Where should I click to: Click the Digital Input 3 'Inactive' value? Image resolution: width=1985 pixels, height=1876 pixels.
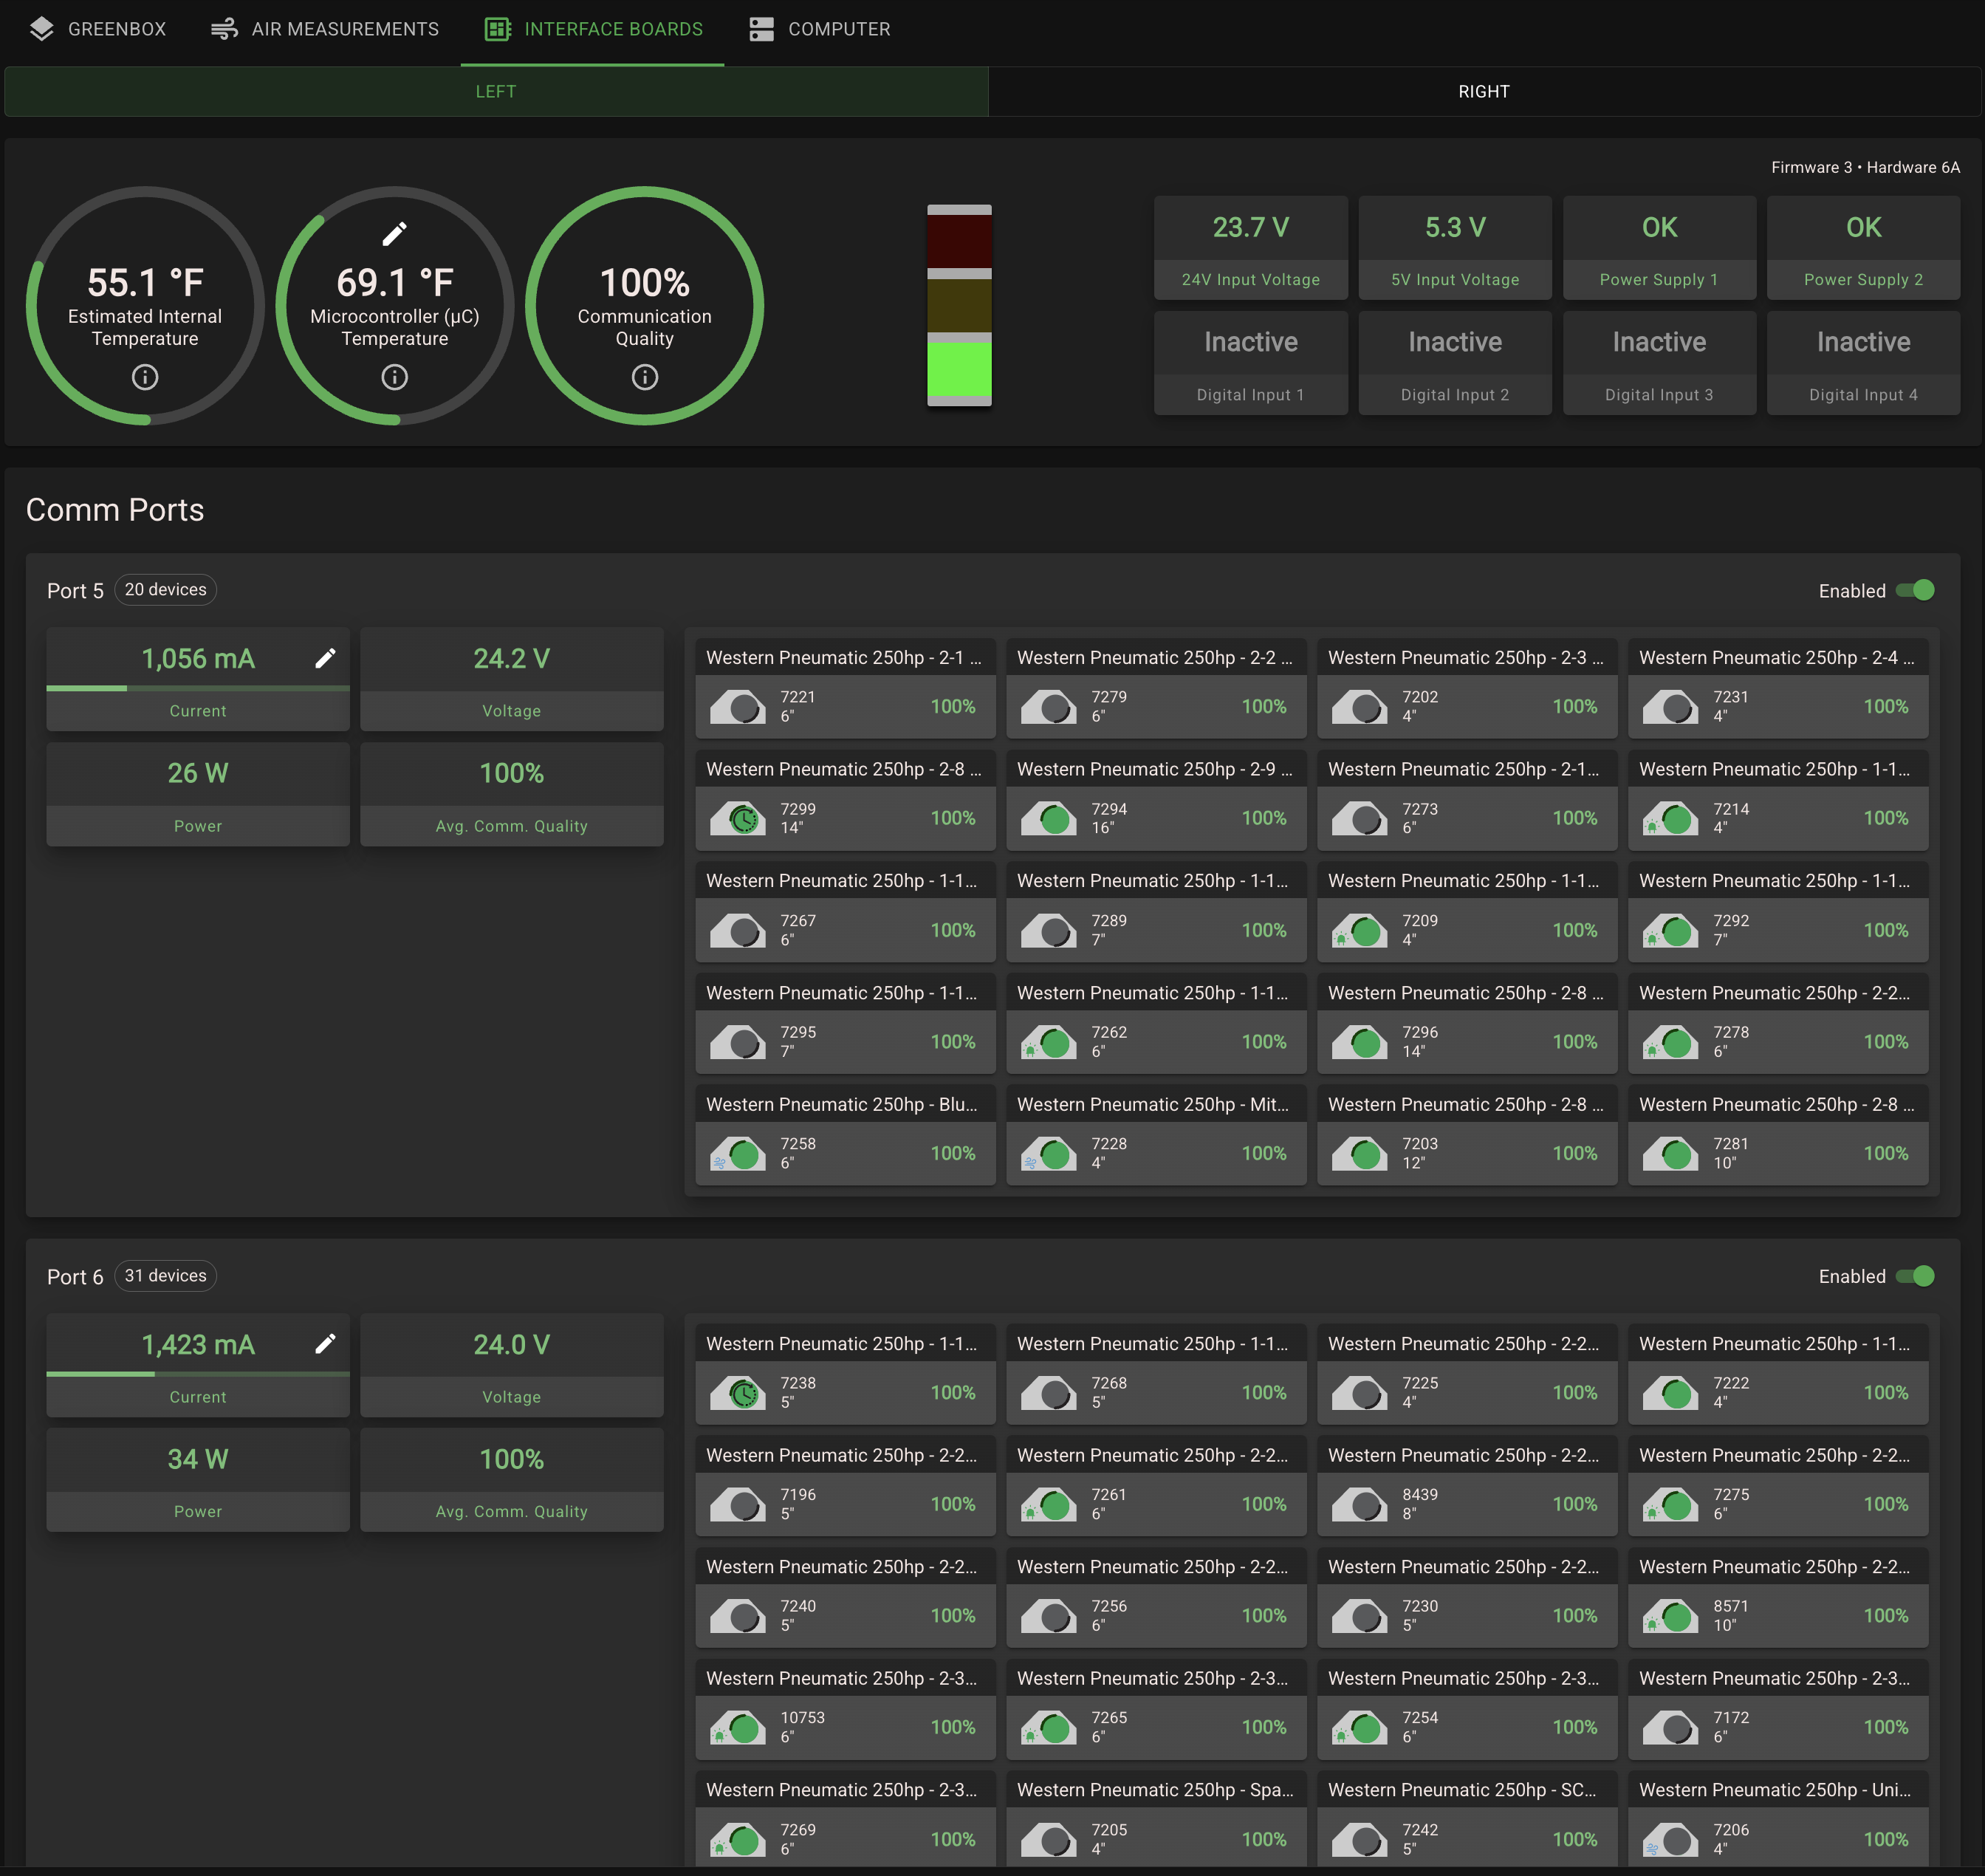coord(1659,342)
